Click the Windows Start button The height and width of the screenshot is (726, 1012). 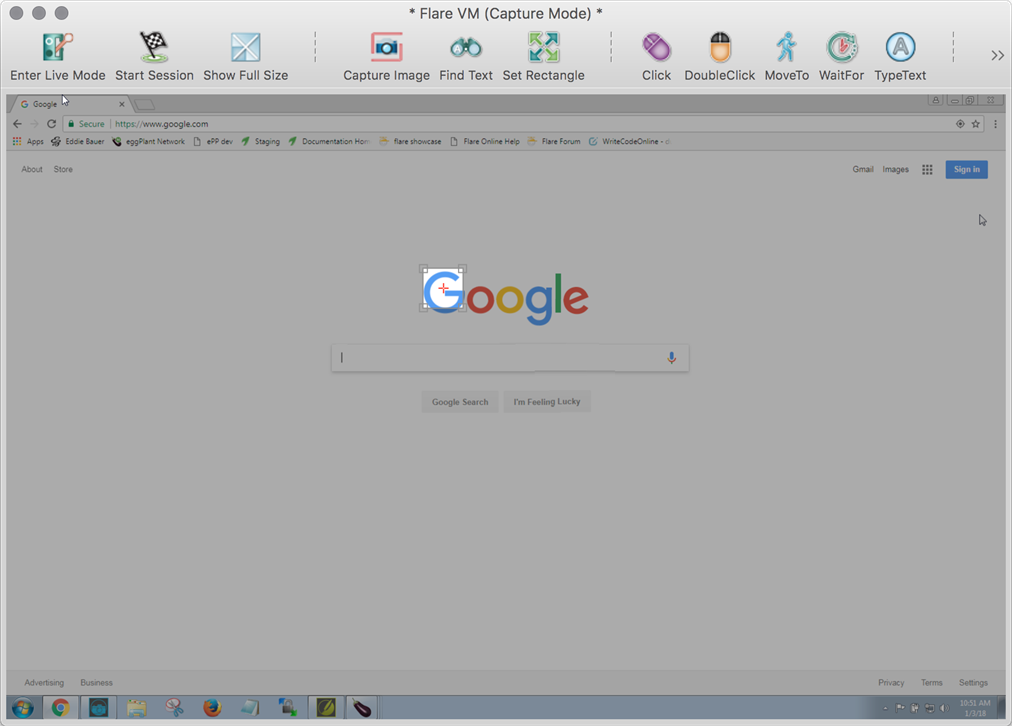23,708
